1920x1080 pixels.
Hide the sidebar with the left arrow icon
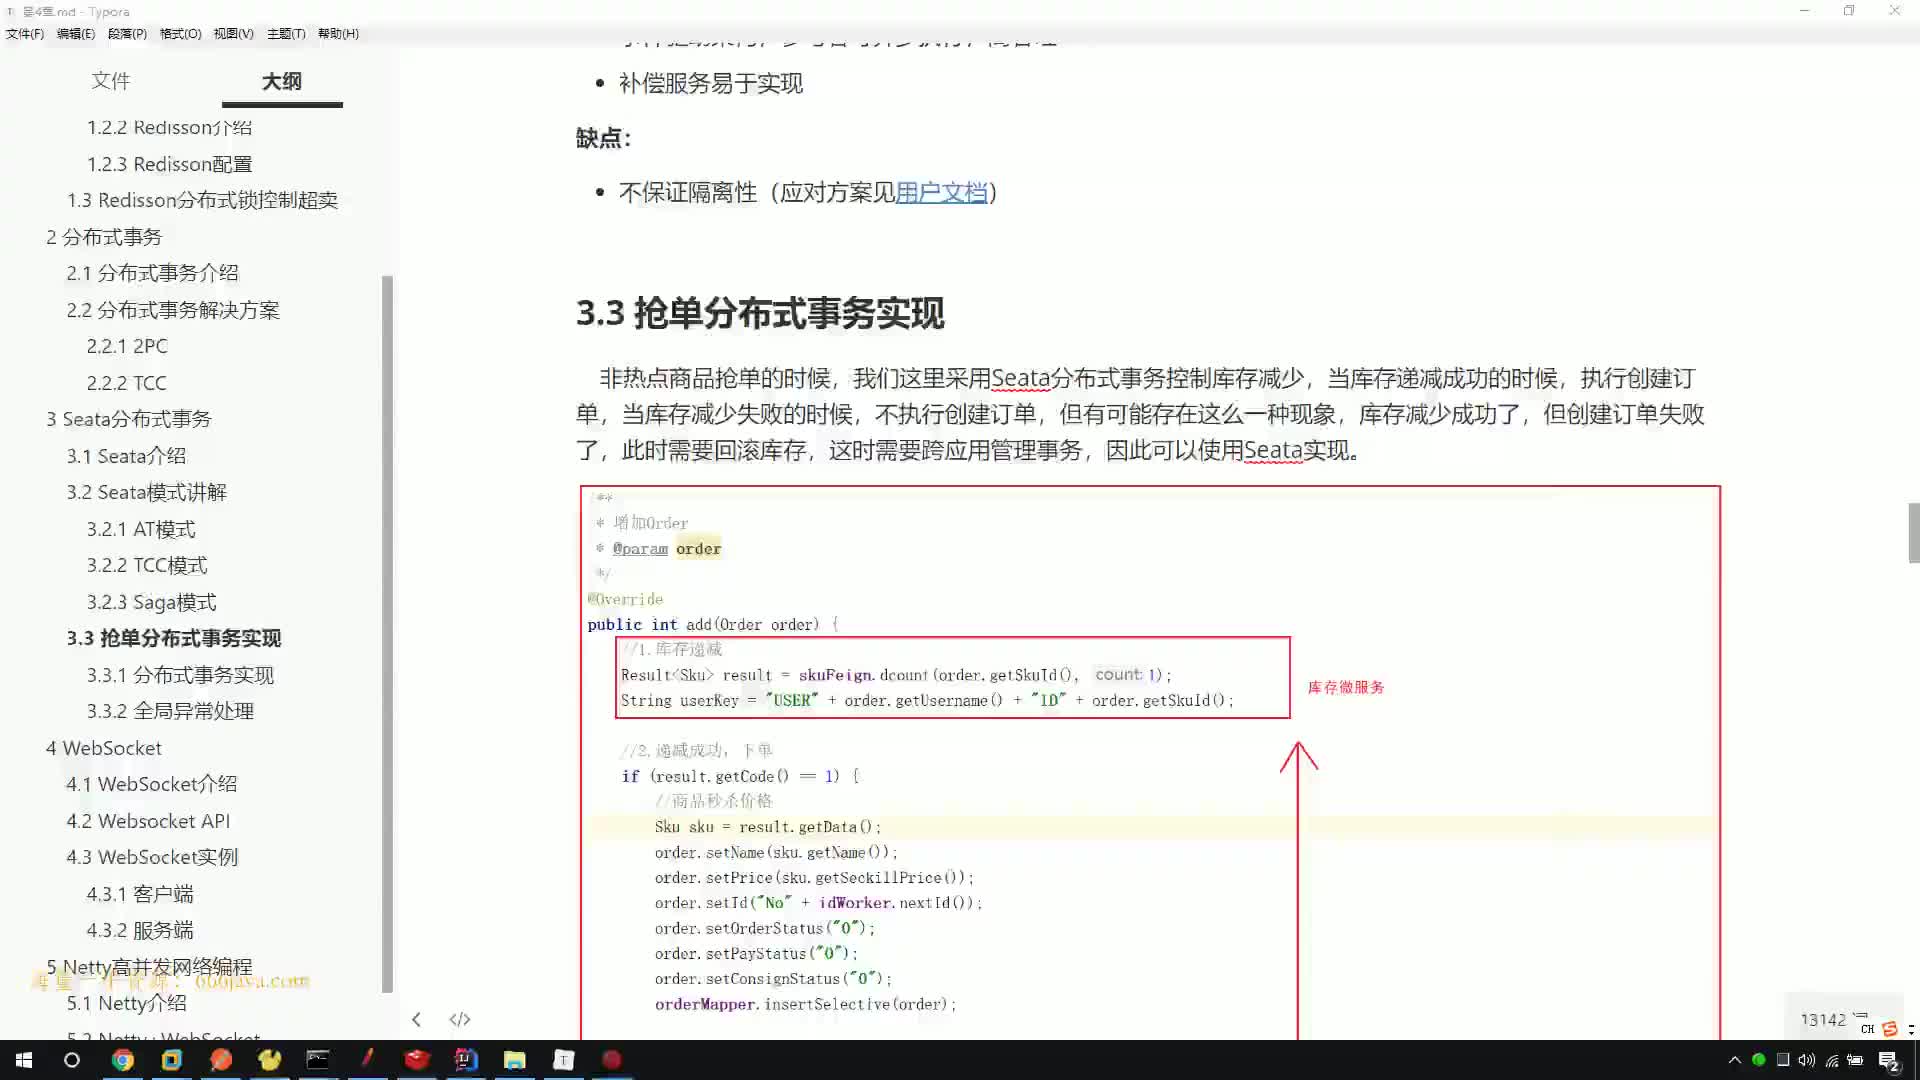pyautogui.click(x=416, y=1019)
